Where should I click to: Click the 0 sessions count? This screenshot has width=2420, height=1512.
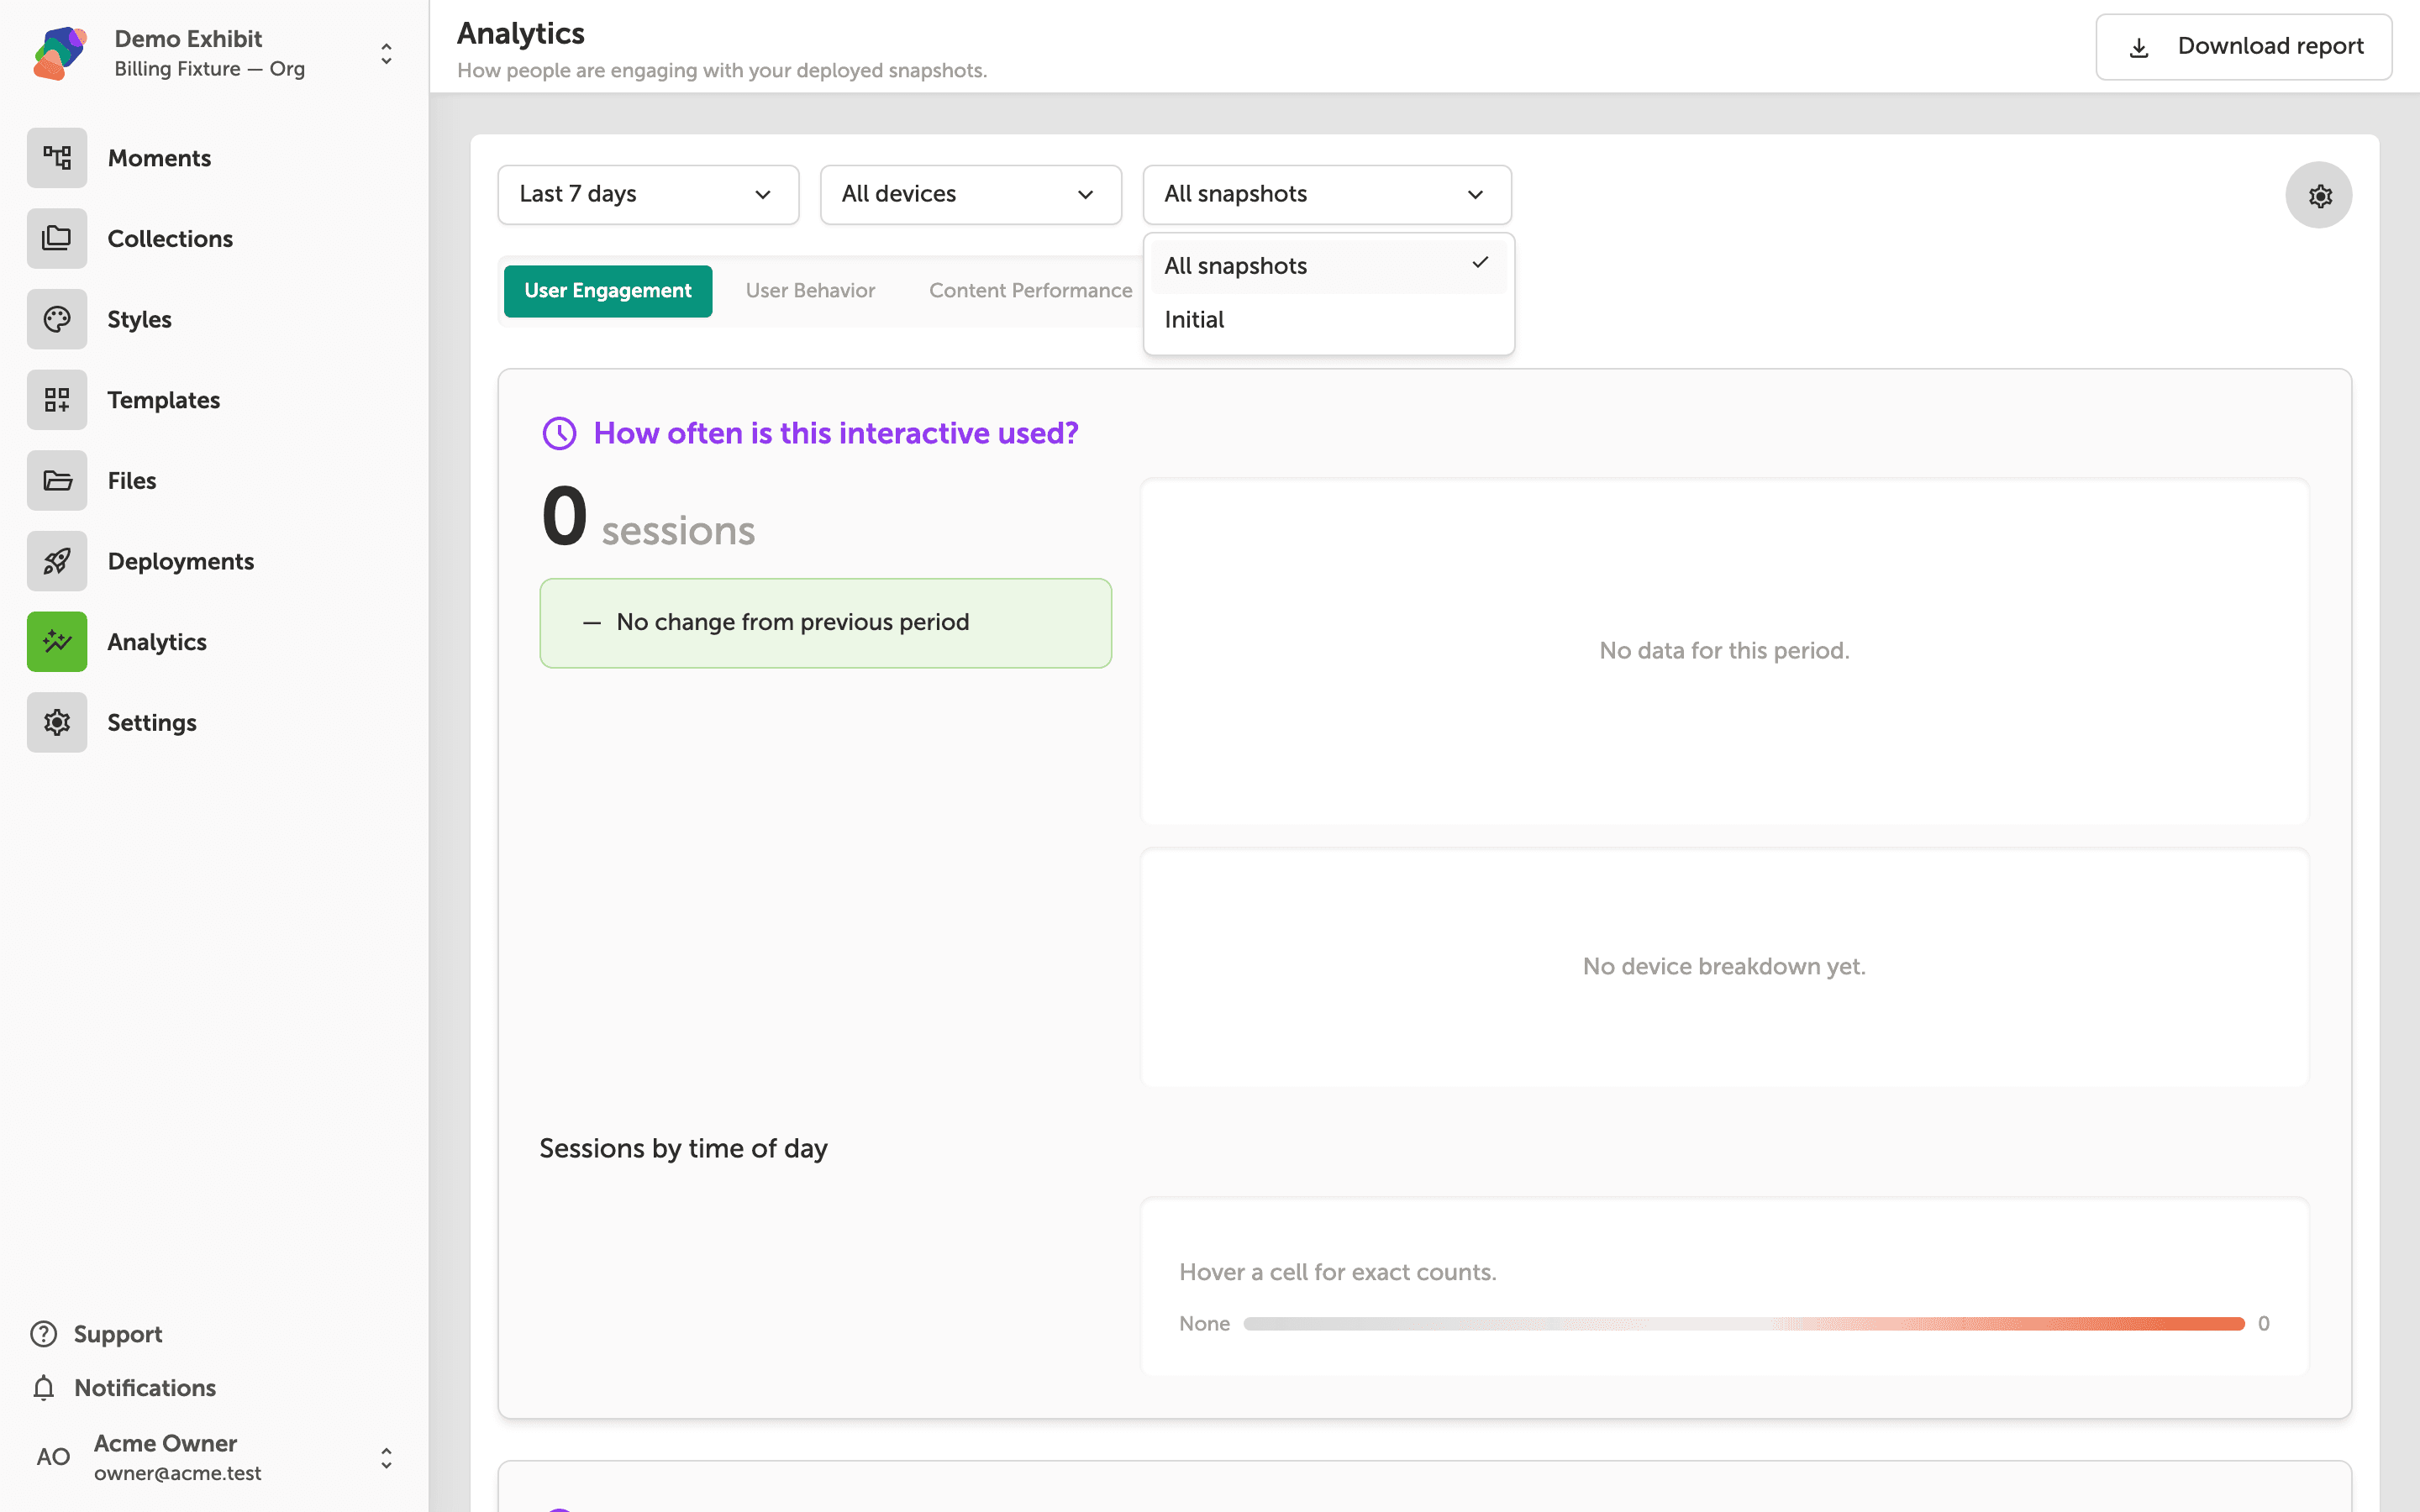tap(648, 518)
